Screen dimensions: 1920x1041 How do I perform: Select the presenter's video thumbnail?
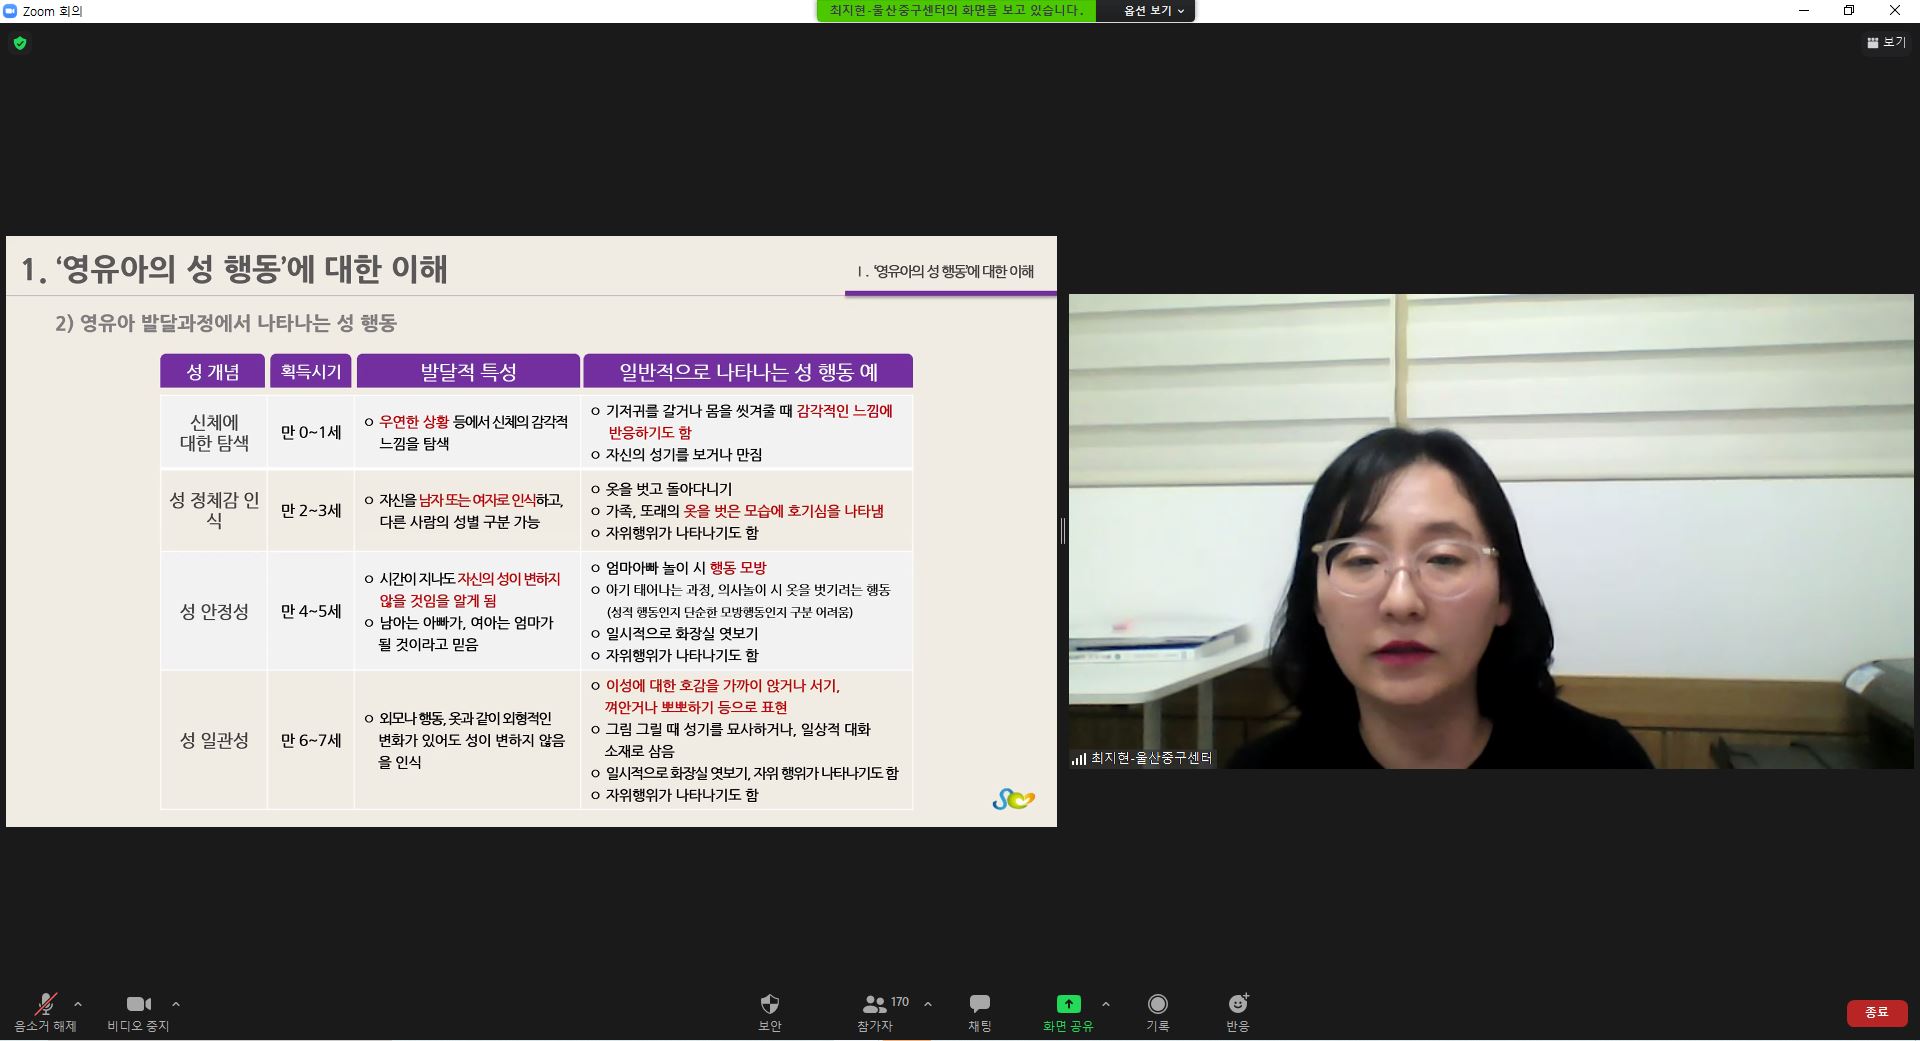click(x=1490, y=531)
